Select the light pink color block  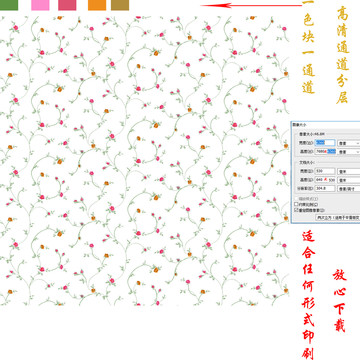40,5
